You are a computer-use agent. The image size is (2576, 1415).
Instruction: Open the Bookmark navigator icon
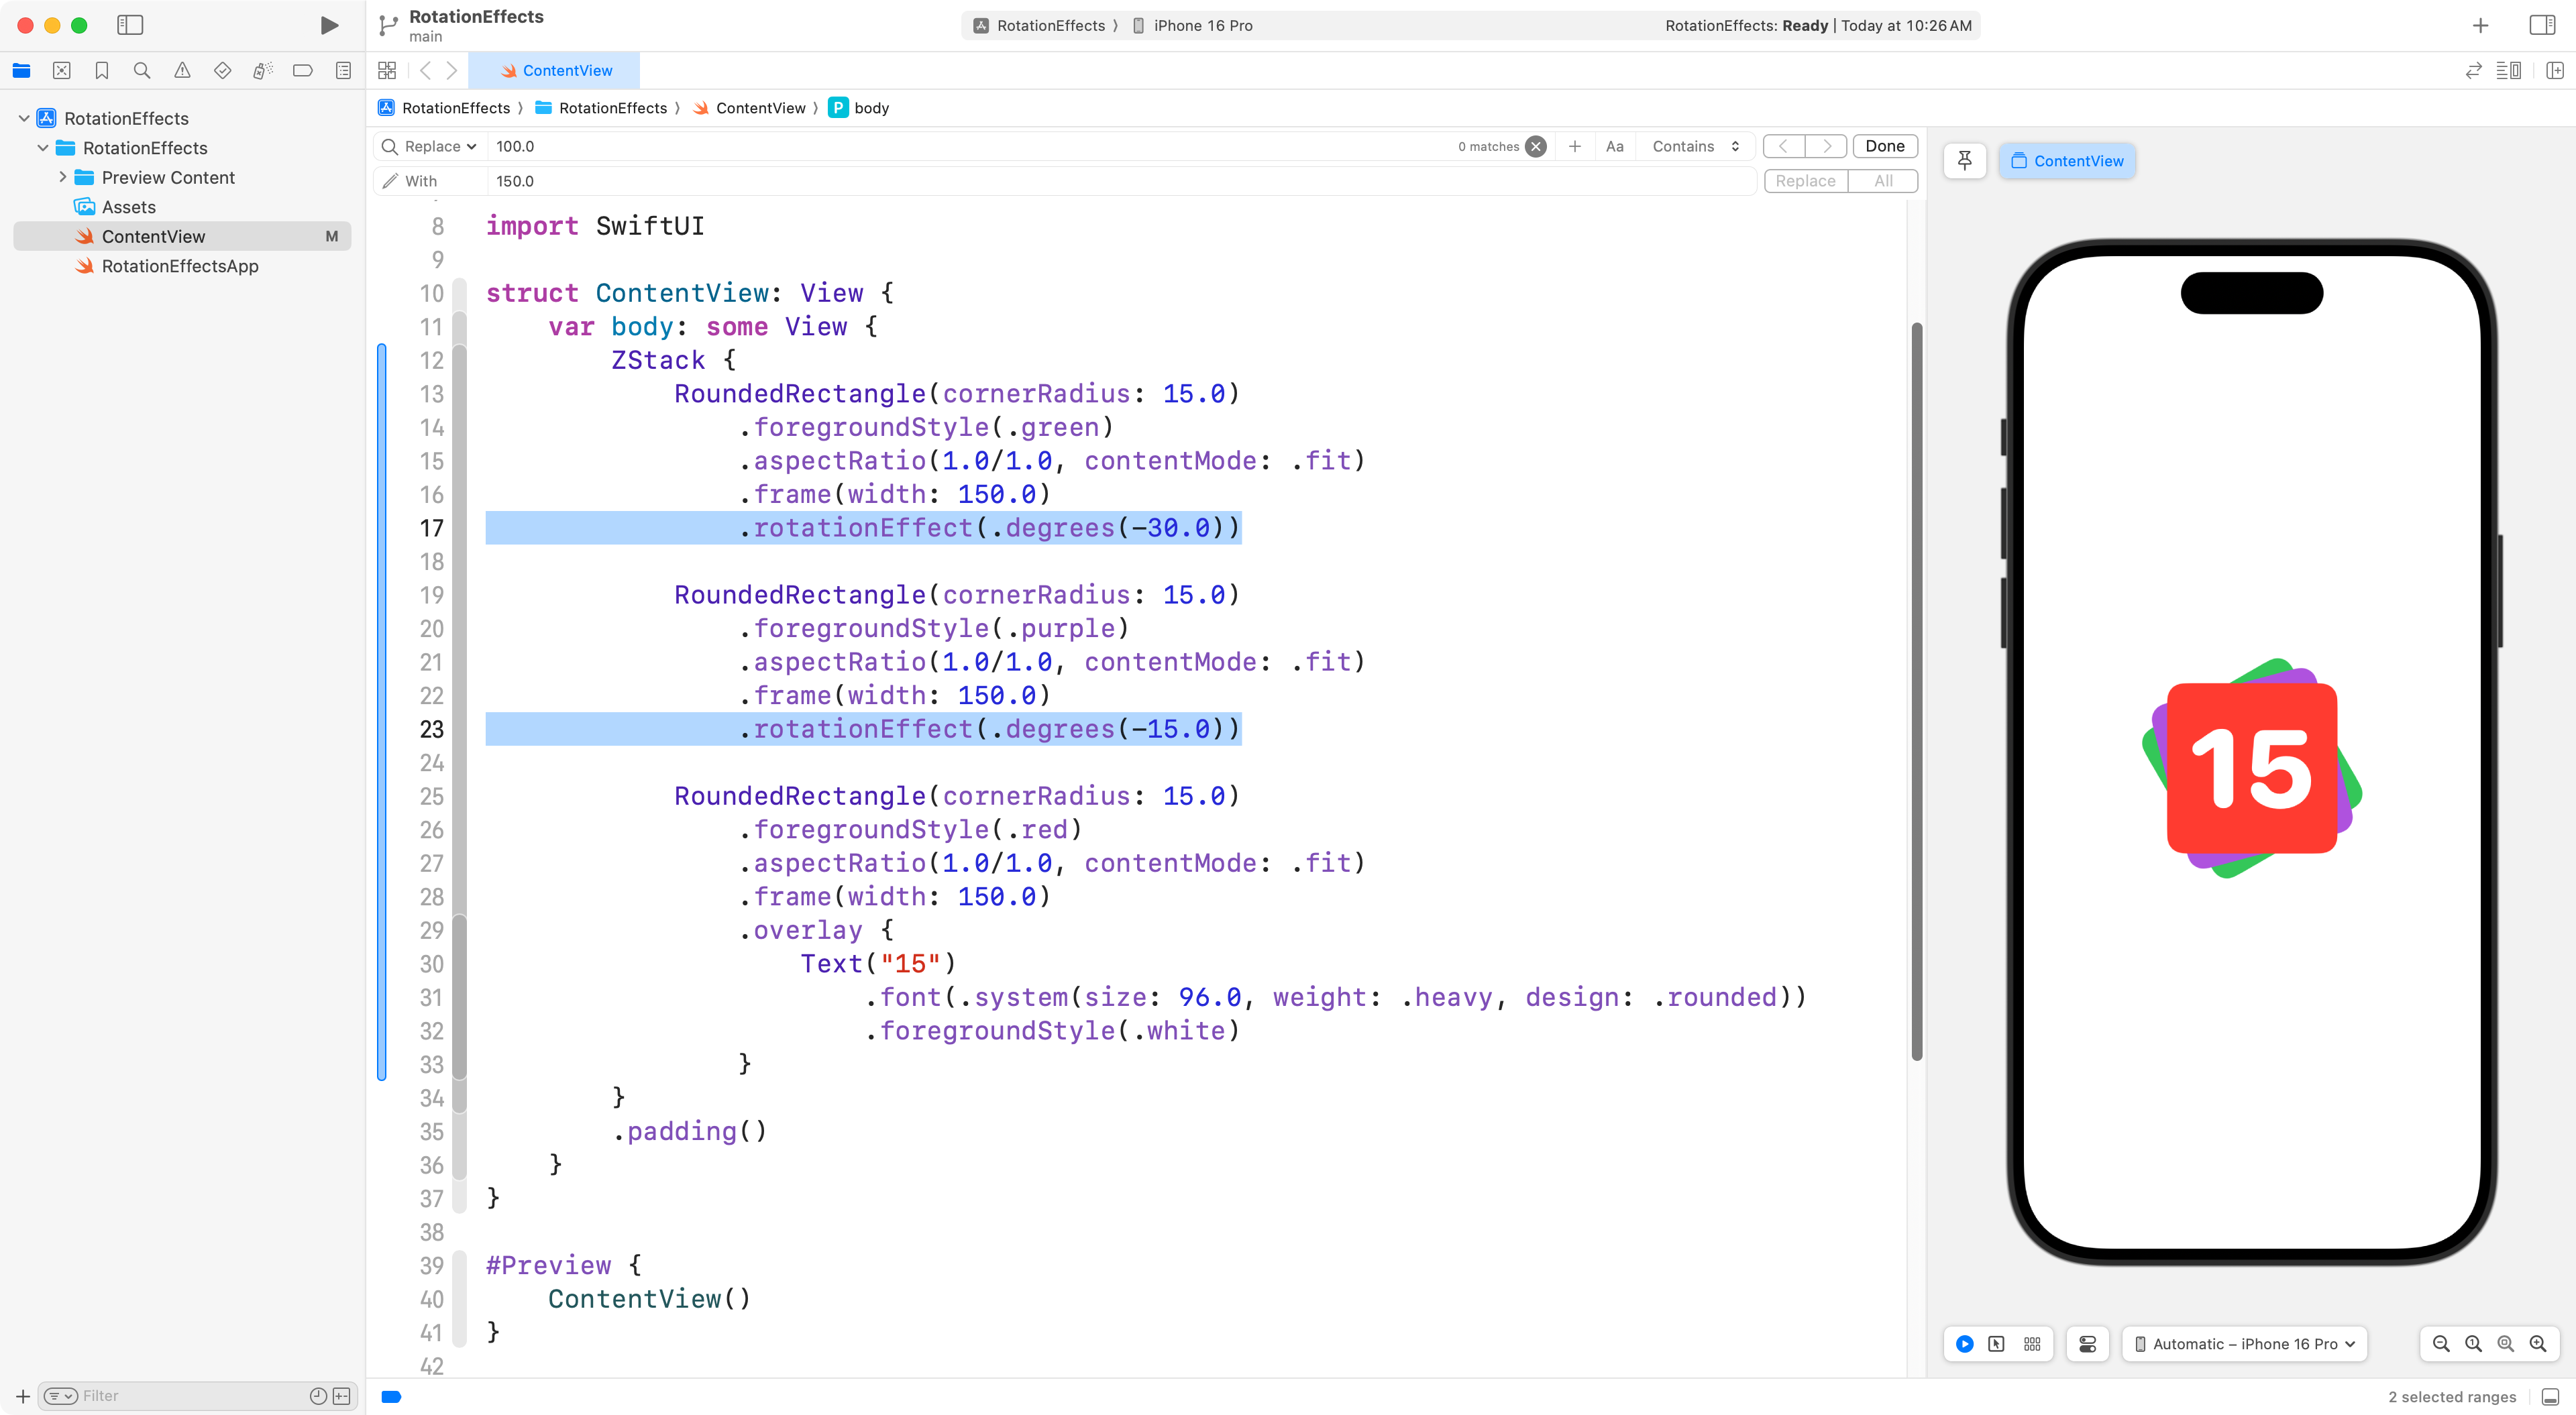(x=102, y=70)
